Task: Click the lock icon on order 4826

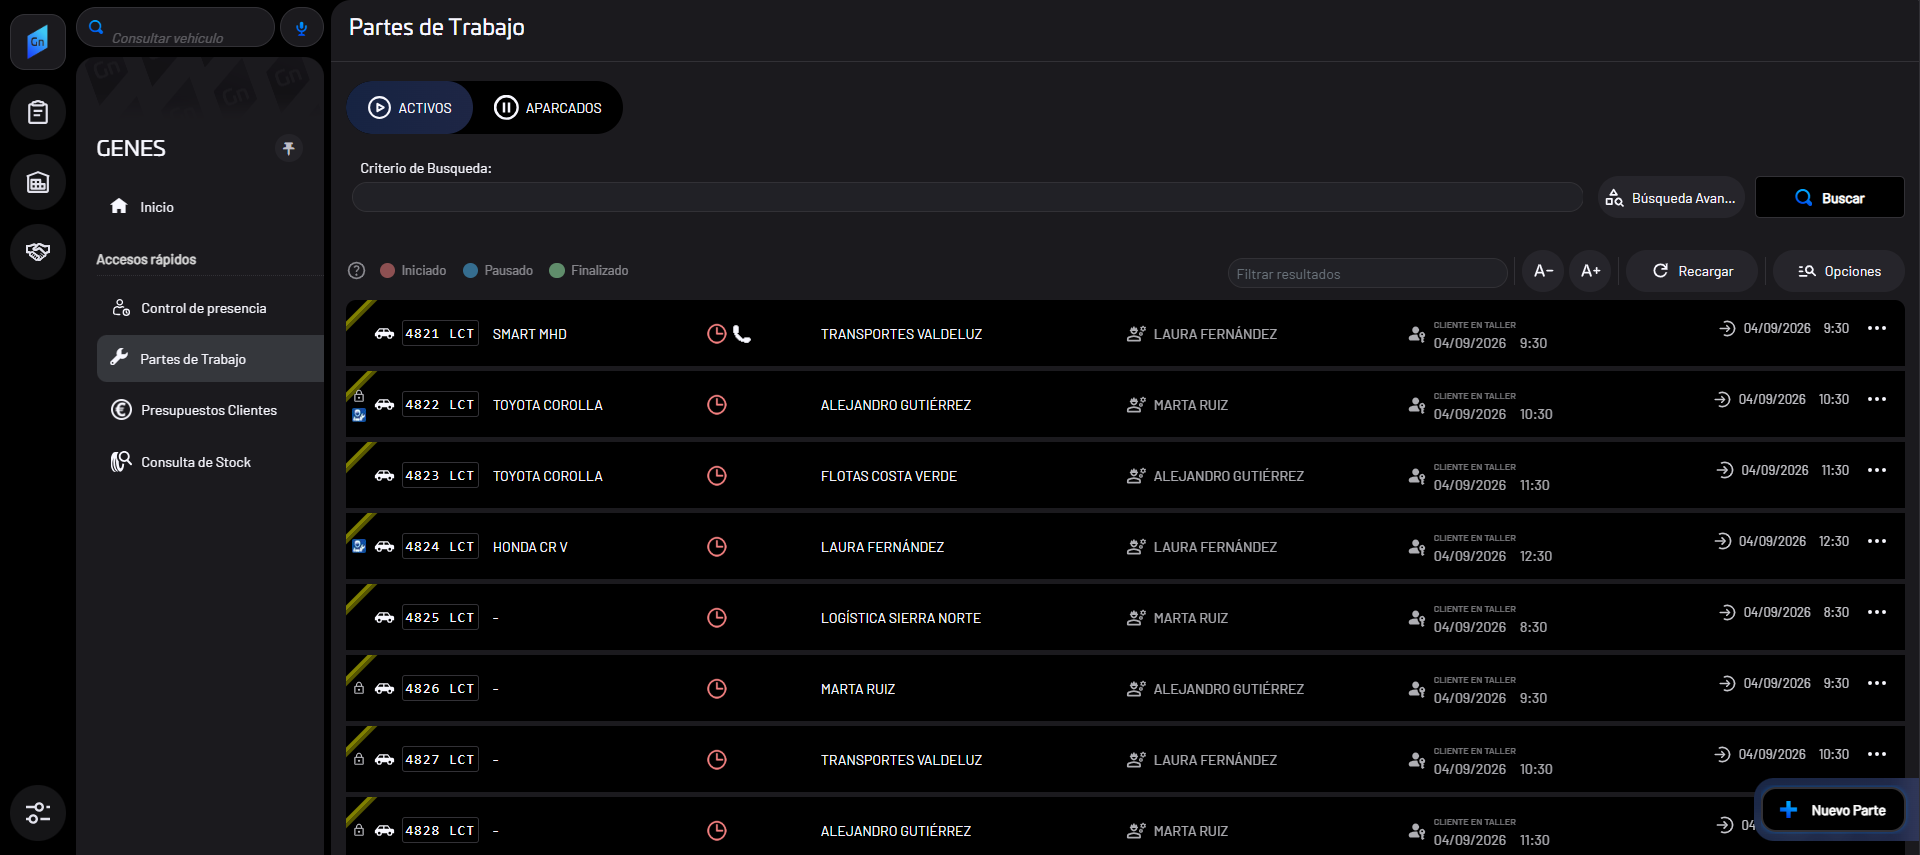Action: pos(359,688)
